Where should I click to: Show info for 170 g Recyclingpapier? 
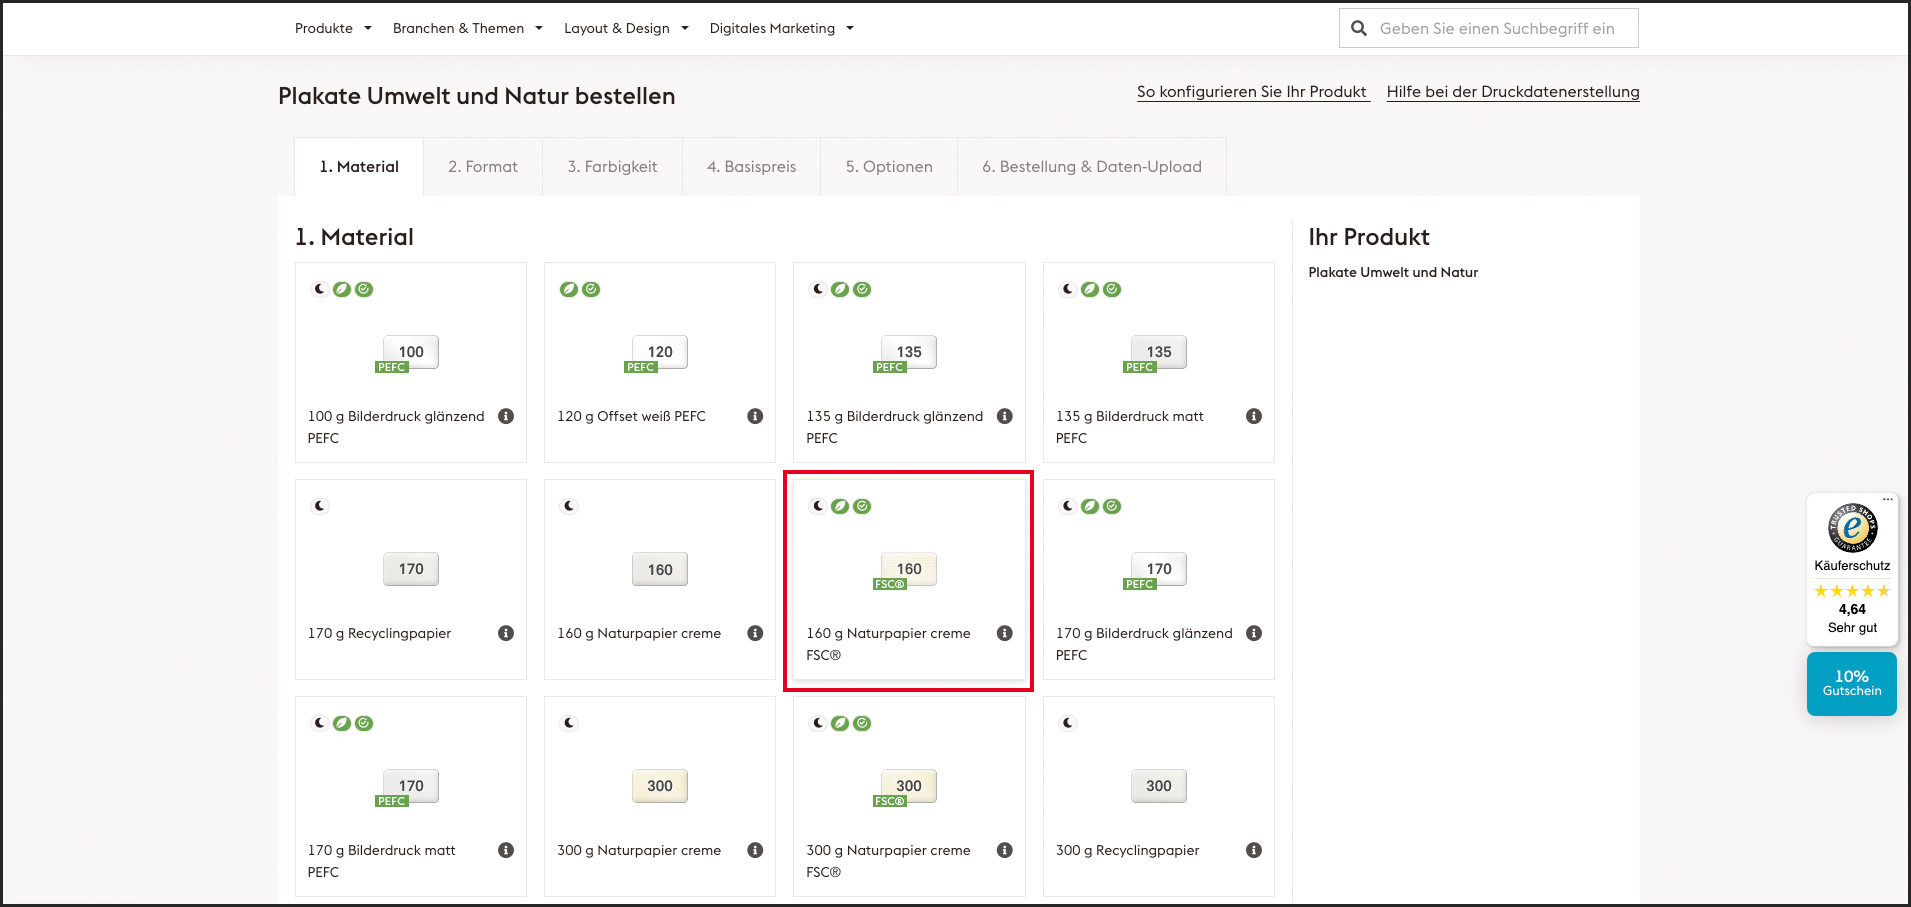click(506, 633)
